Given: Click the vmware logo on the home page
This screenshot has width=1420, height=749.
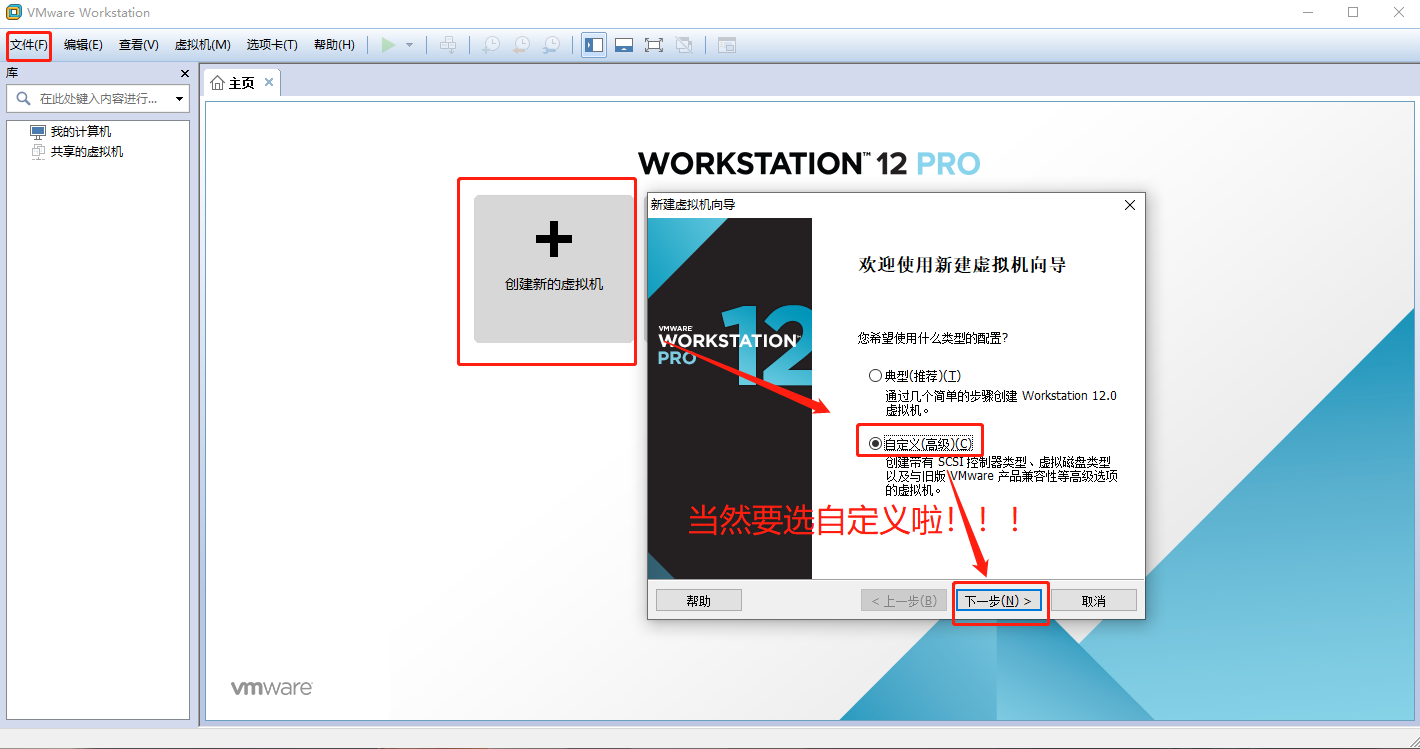Looking at the screenshot, I should 272,689.
